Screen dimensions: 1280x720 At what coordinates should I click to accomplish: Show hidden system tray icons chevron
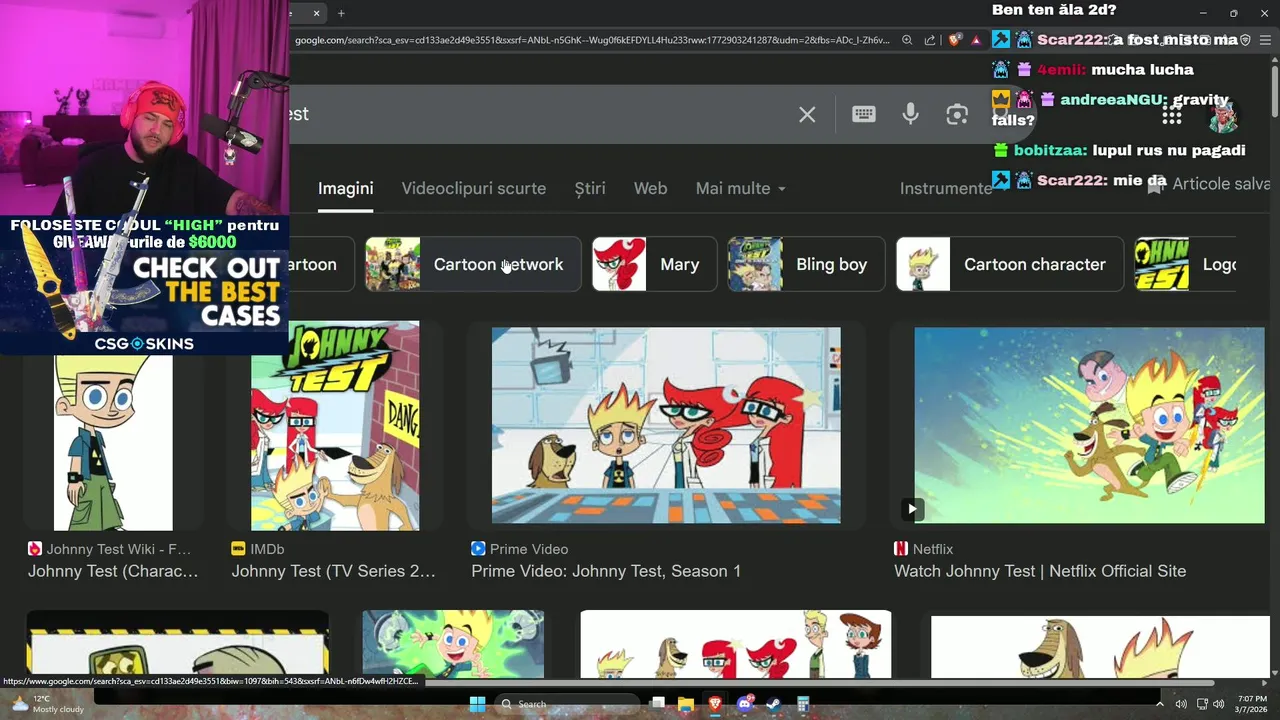tap(1160, 704)
